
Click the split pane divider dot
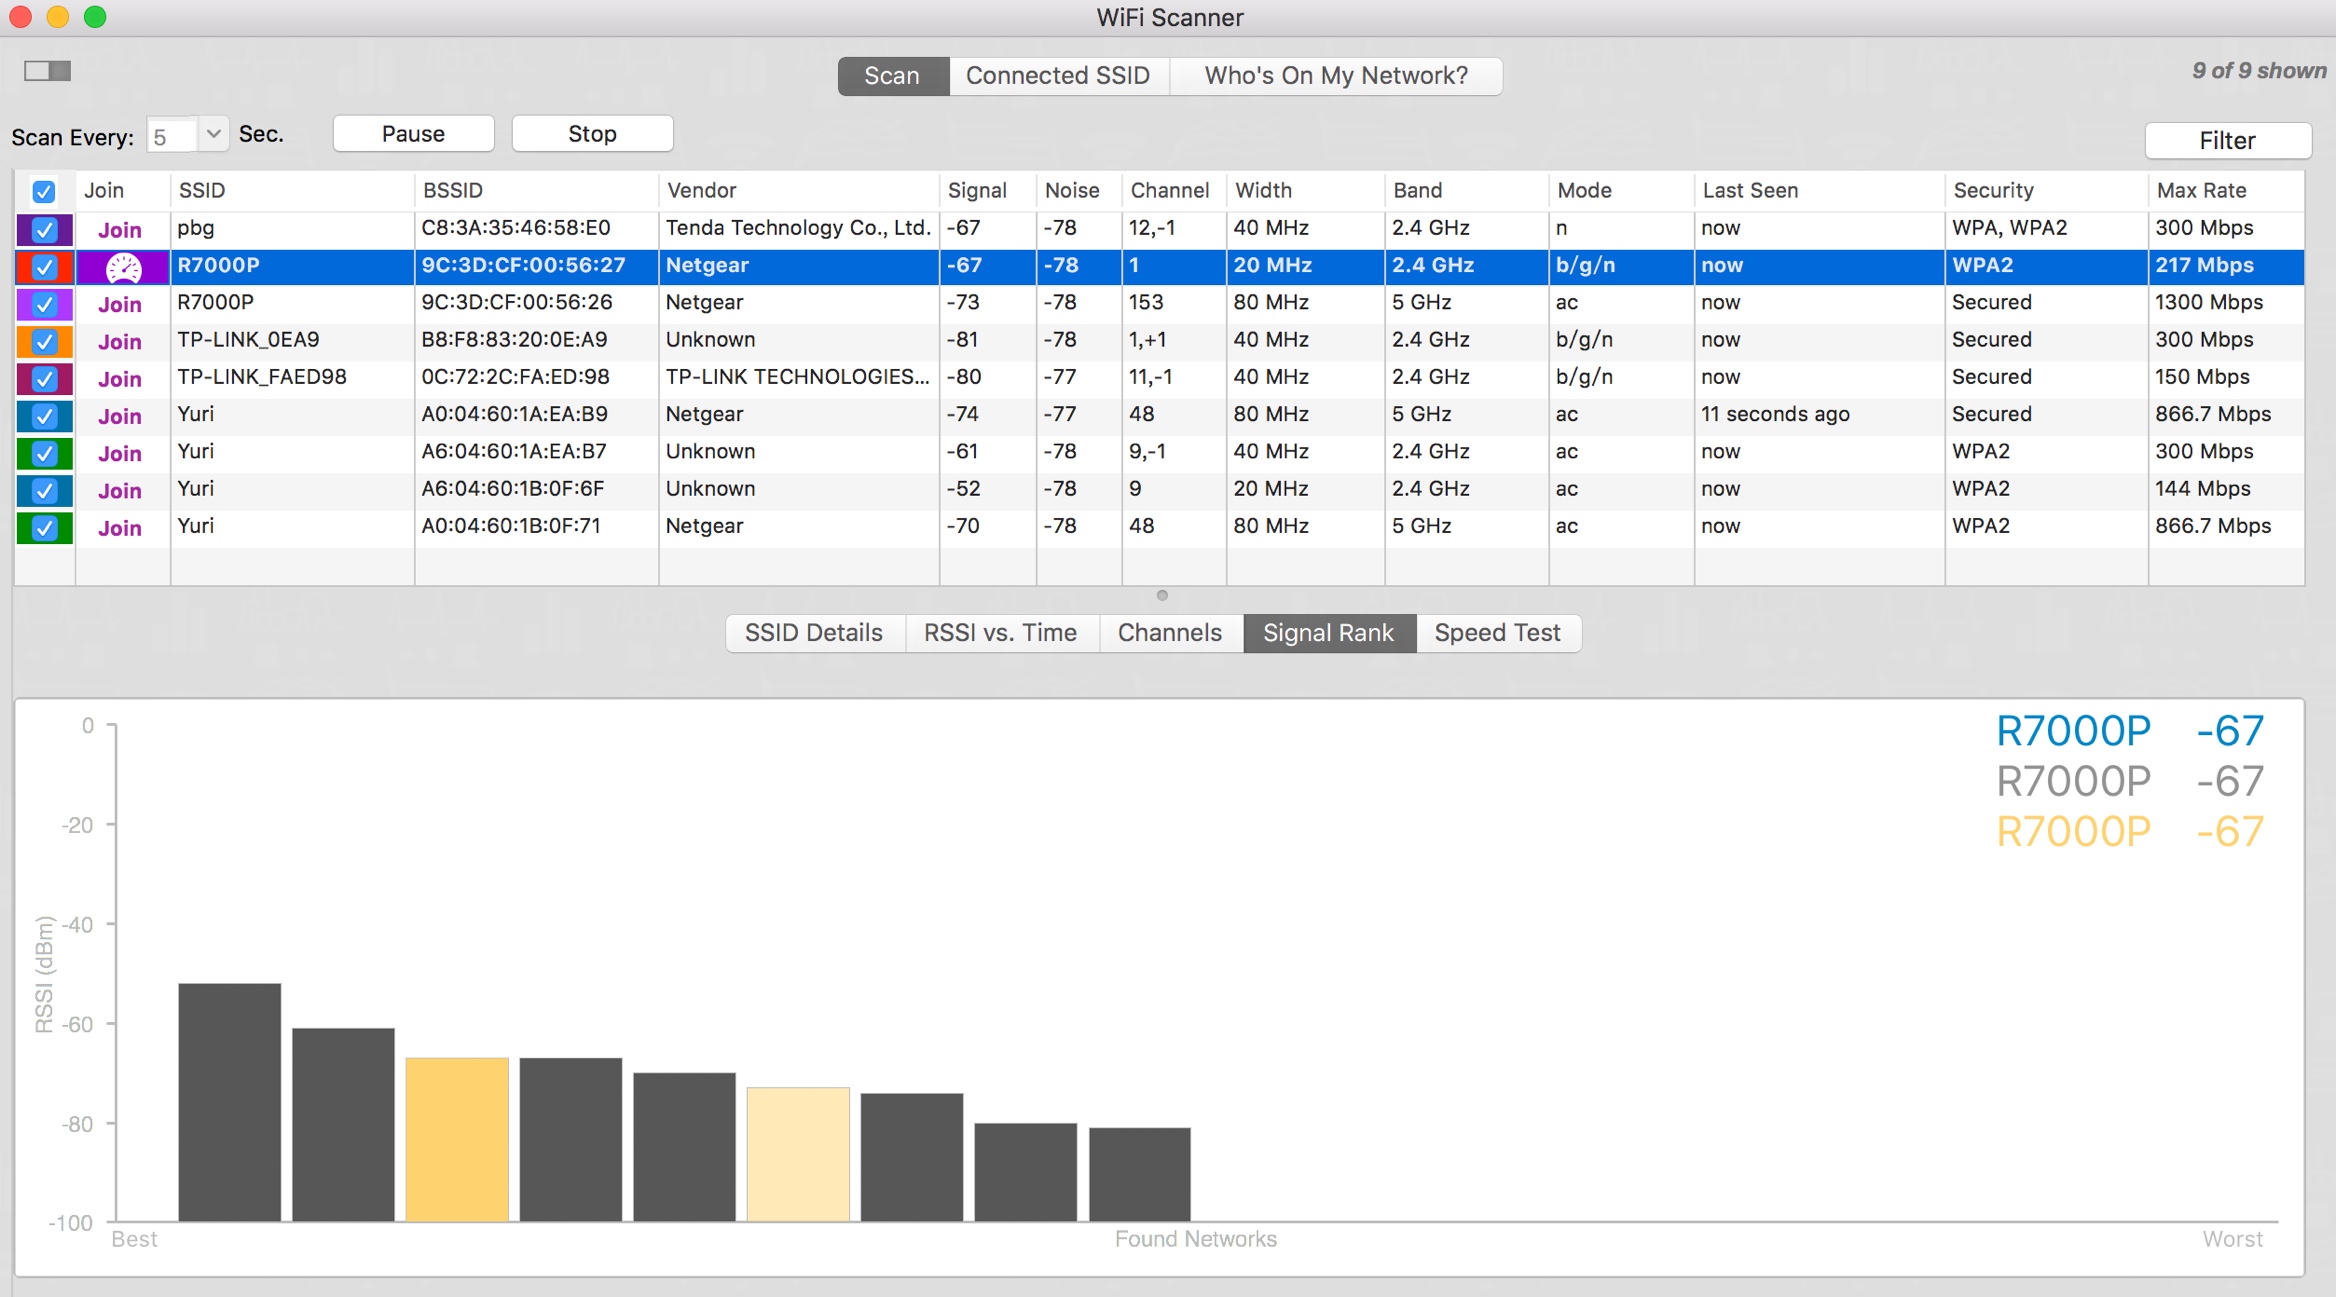pyautogui.click(x=1161, y=595)
